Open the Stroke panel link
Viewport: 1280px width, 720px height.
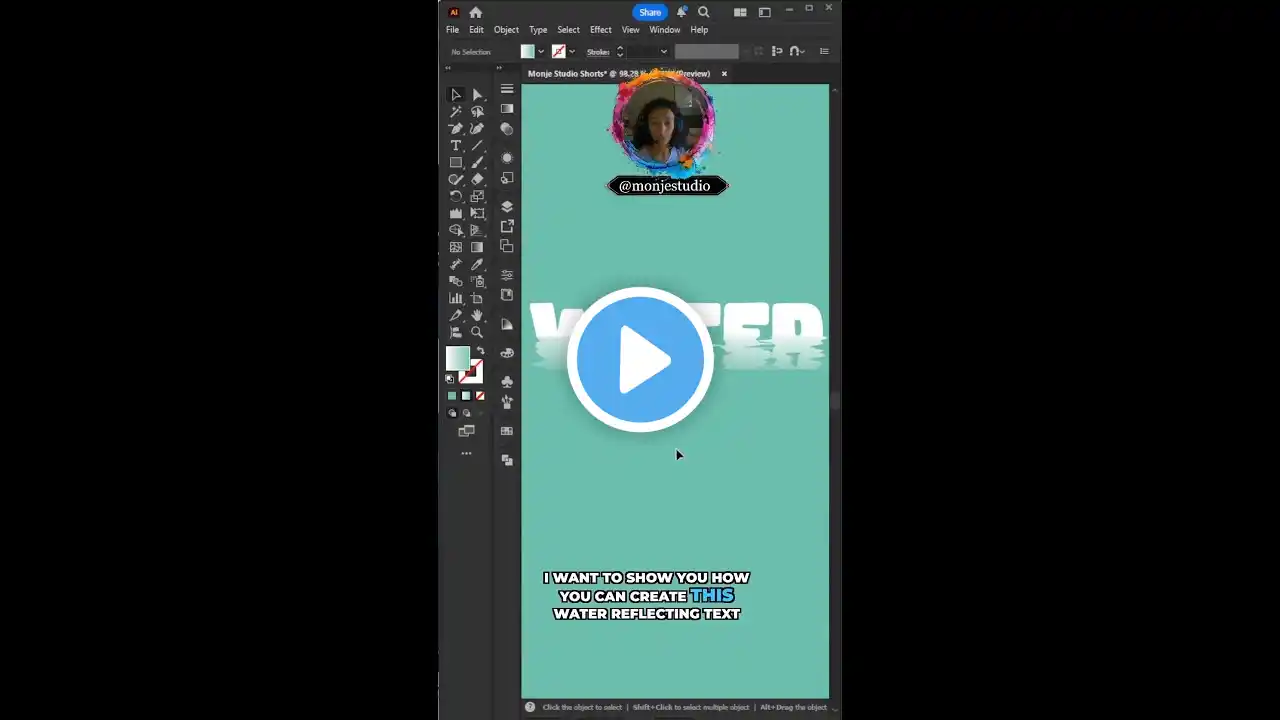598,52
